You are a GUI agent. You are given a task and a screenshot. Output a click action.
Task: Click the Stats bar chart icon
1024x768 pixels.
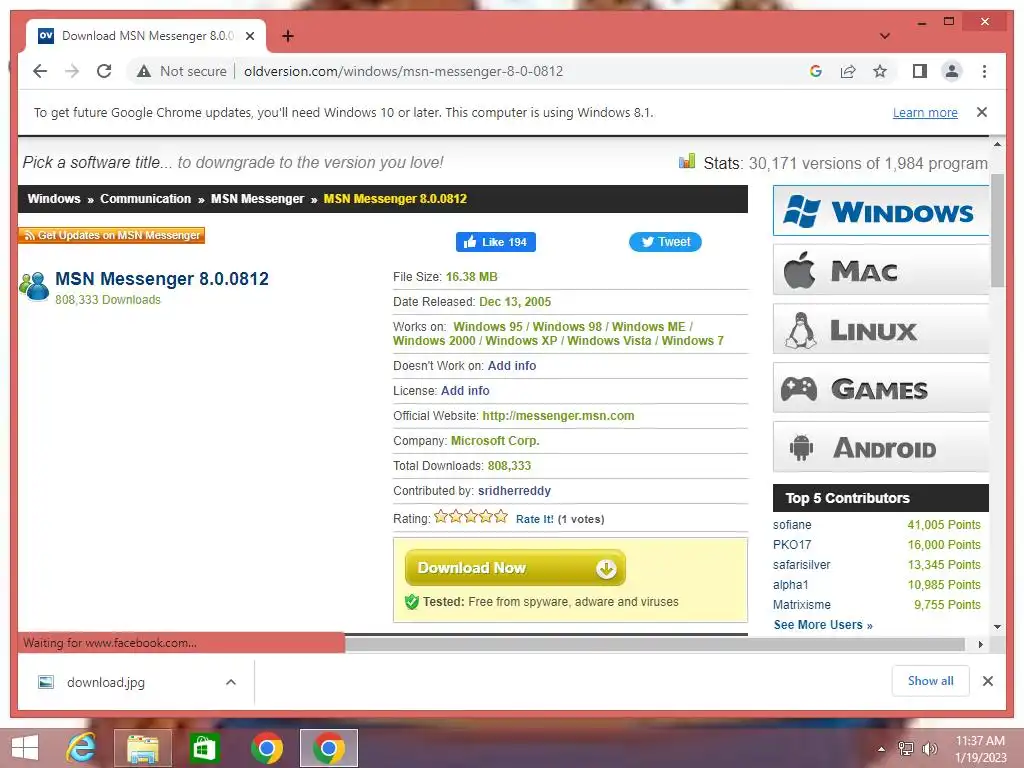(686, 161)
